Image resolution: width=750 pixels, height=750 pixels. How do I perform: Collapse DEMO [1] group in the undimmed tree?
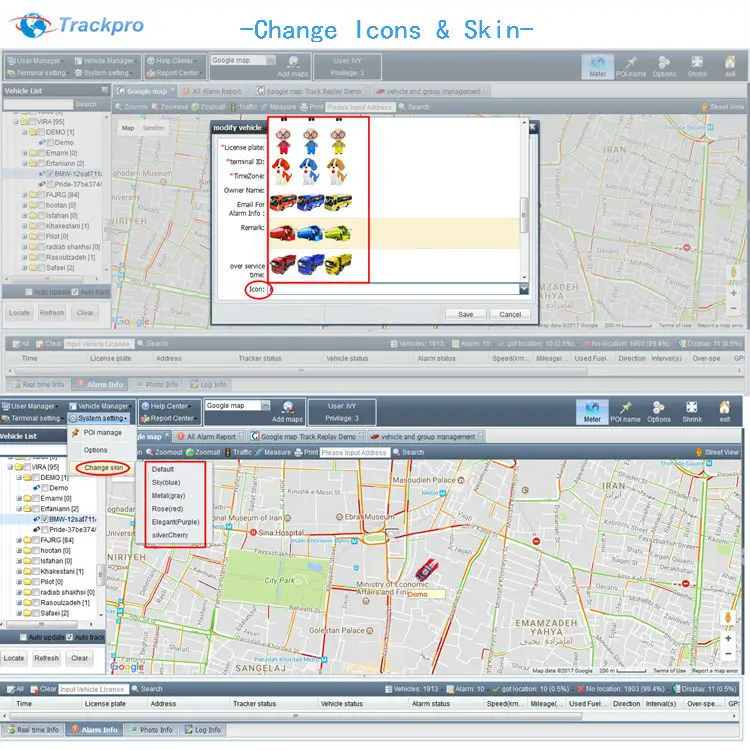pos(19,477)
